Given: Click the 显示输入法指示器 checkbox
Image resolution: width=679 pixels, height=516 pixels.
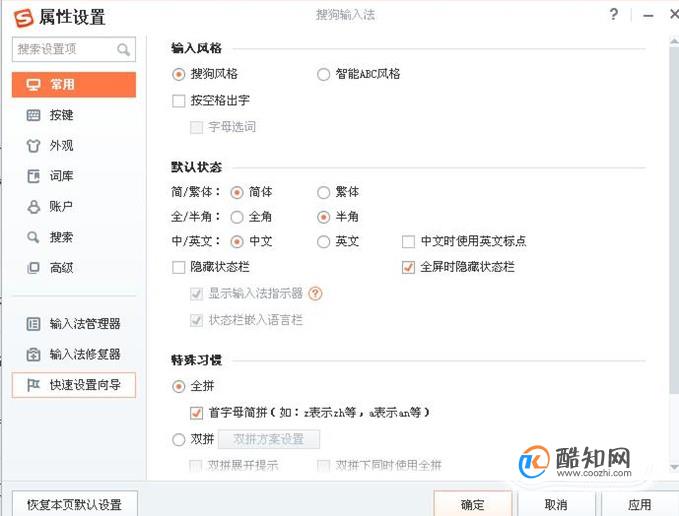Looking at the screenshot, I should coord(196,294).
